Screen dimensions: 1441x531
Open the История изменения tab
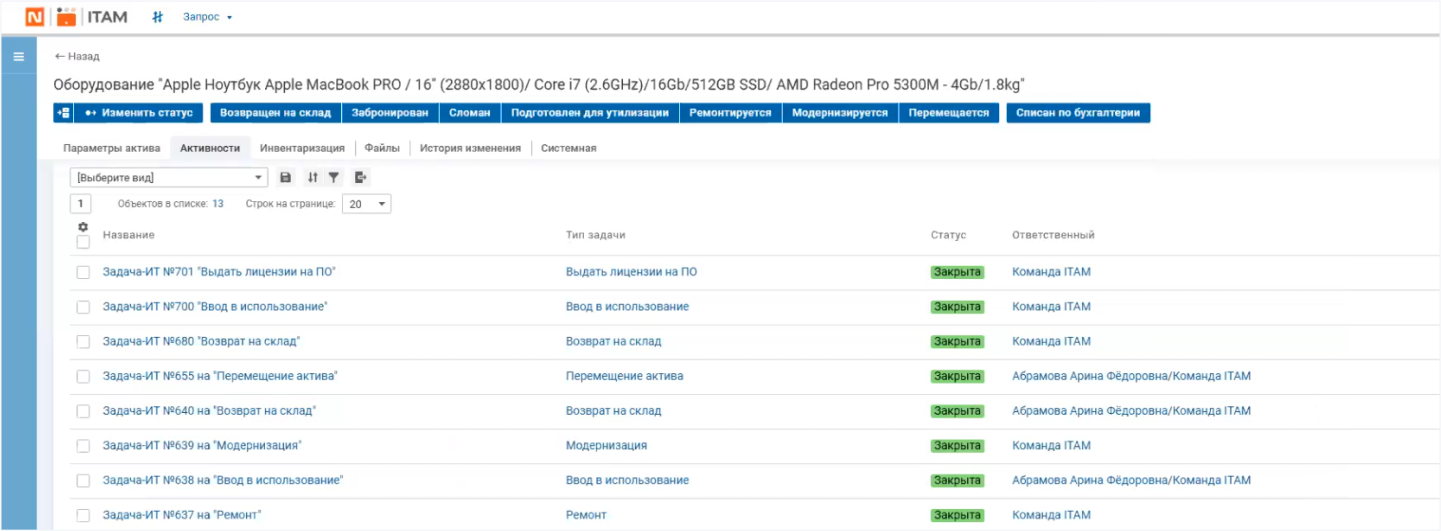[470, 148]
